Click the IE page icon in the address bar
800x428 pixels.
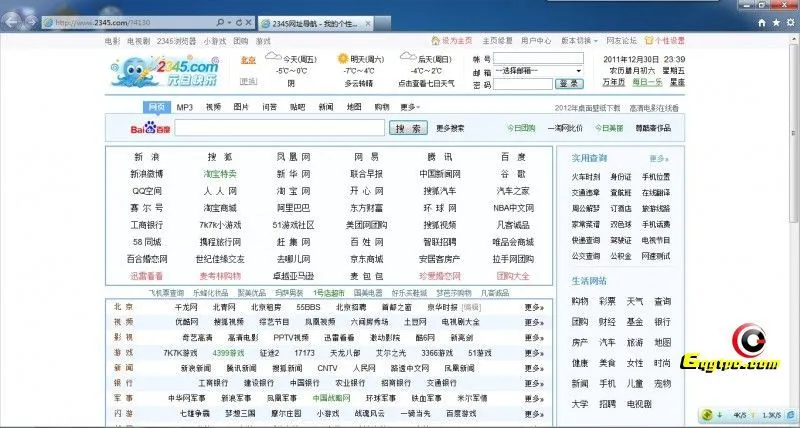point(48,22)
